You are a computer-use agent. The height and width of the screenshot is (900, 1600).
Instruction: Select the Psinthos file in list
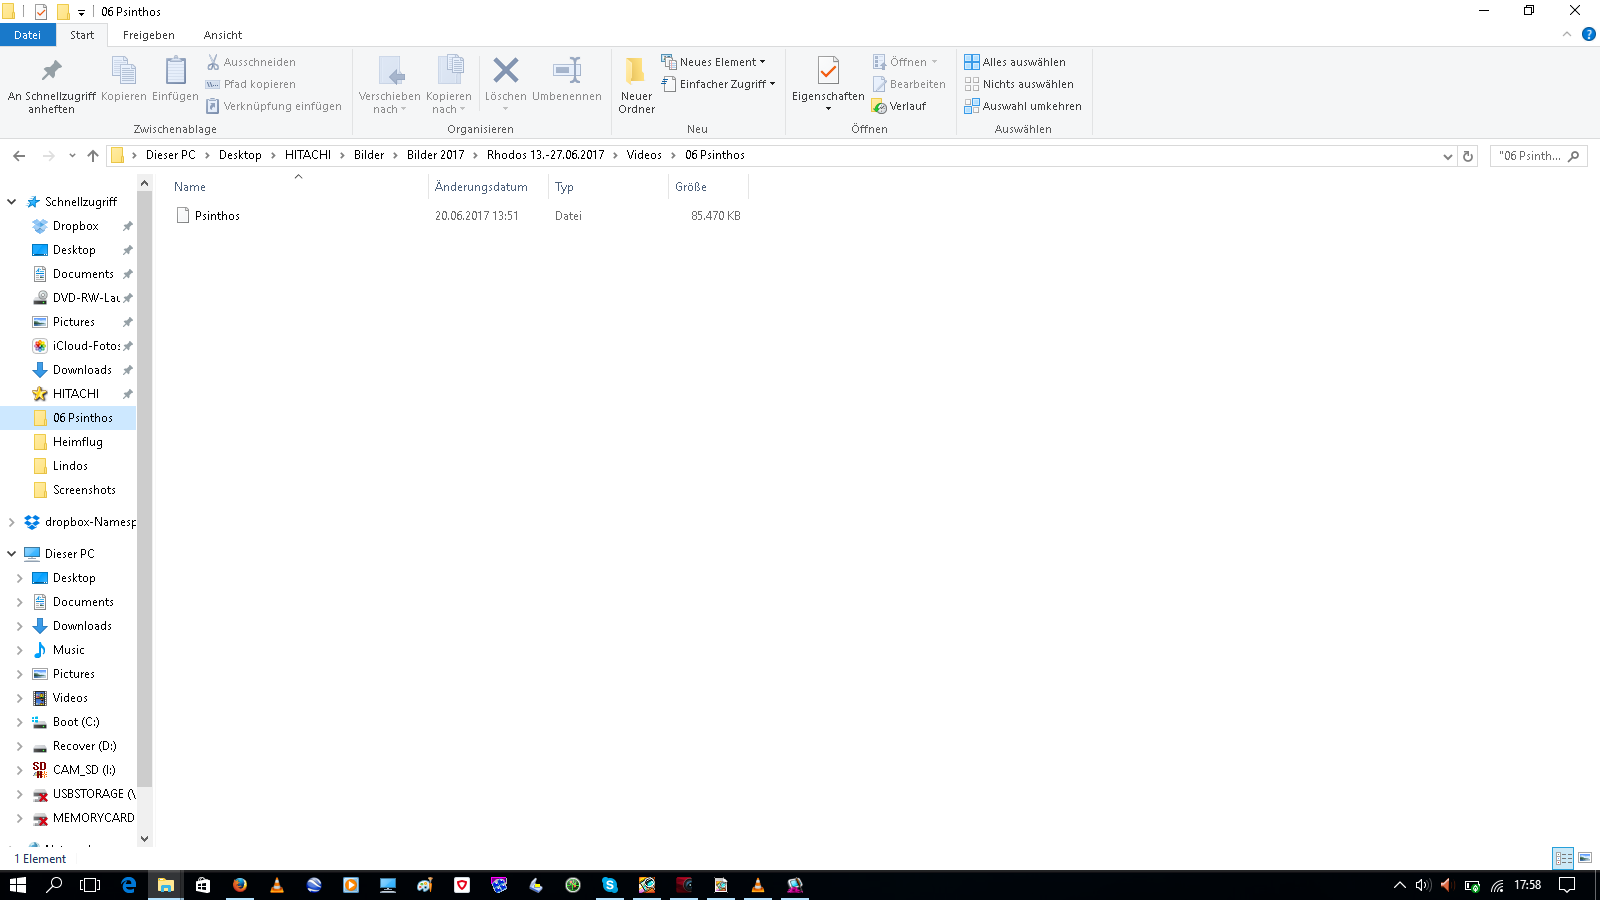[x=217, y=216]
